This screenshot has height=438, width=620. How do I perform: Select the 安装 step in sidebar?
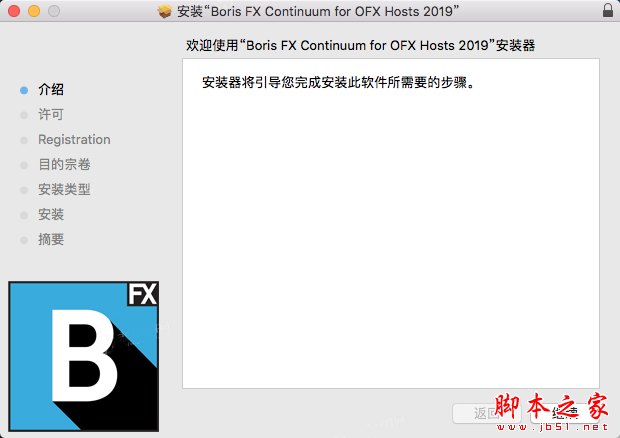(51, 214)
